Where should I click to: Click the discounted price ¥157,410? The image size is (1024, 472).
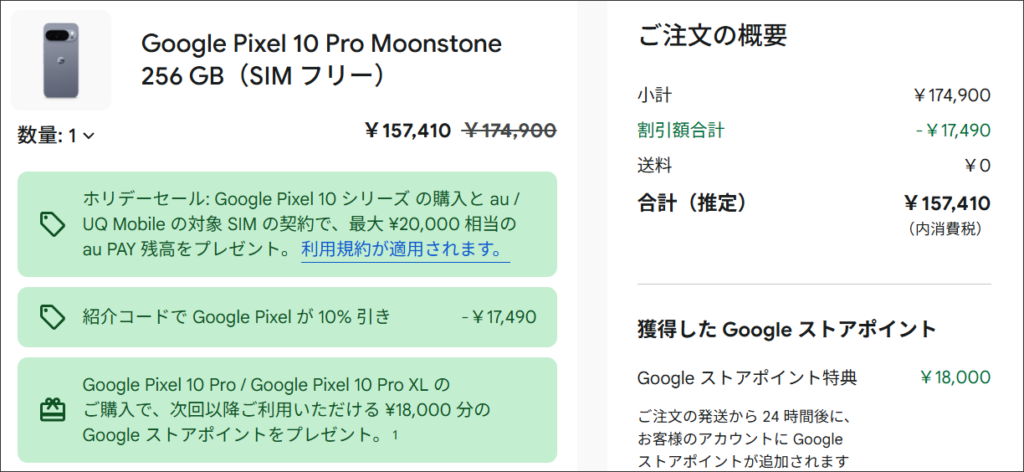407,131
